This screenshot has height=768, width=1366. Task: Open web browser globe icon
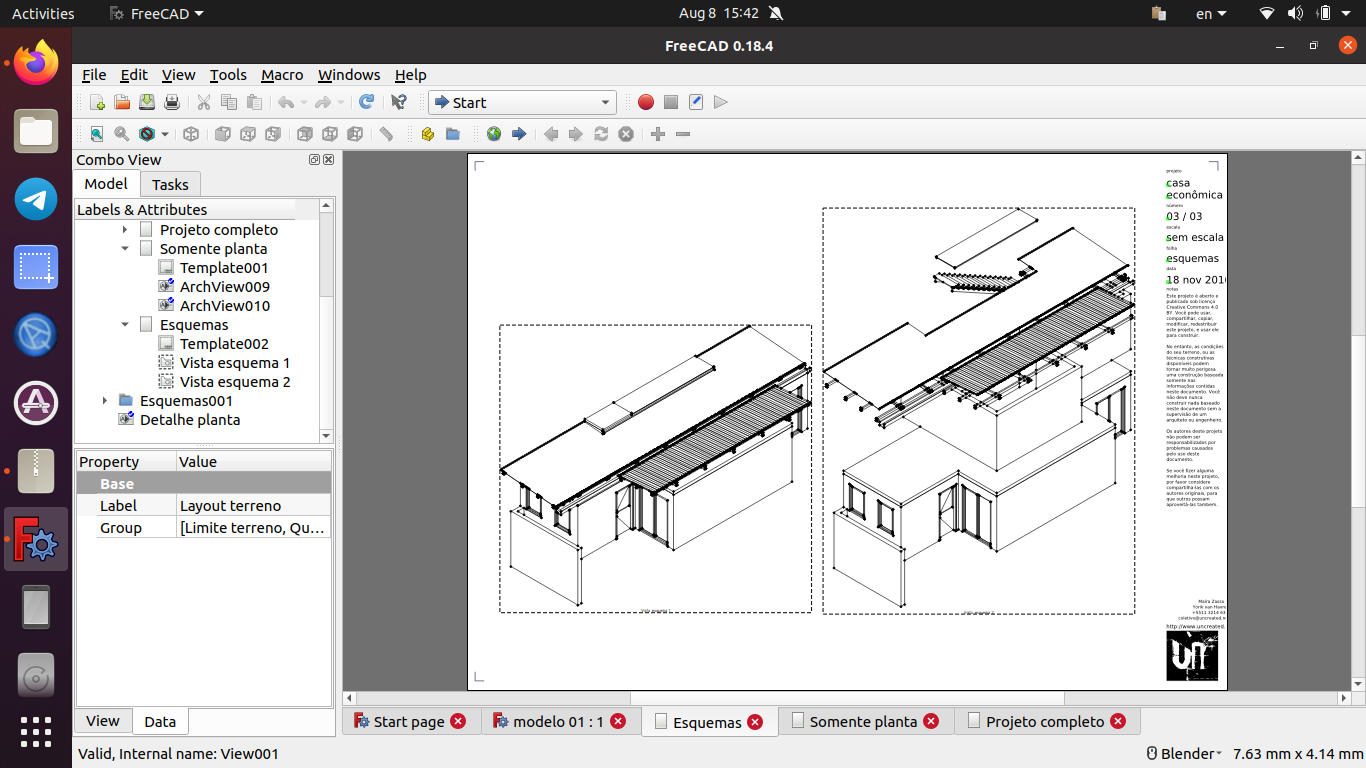(x=494, y=134)
